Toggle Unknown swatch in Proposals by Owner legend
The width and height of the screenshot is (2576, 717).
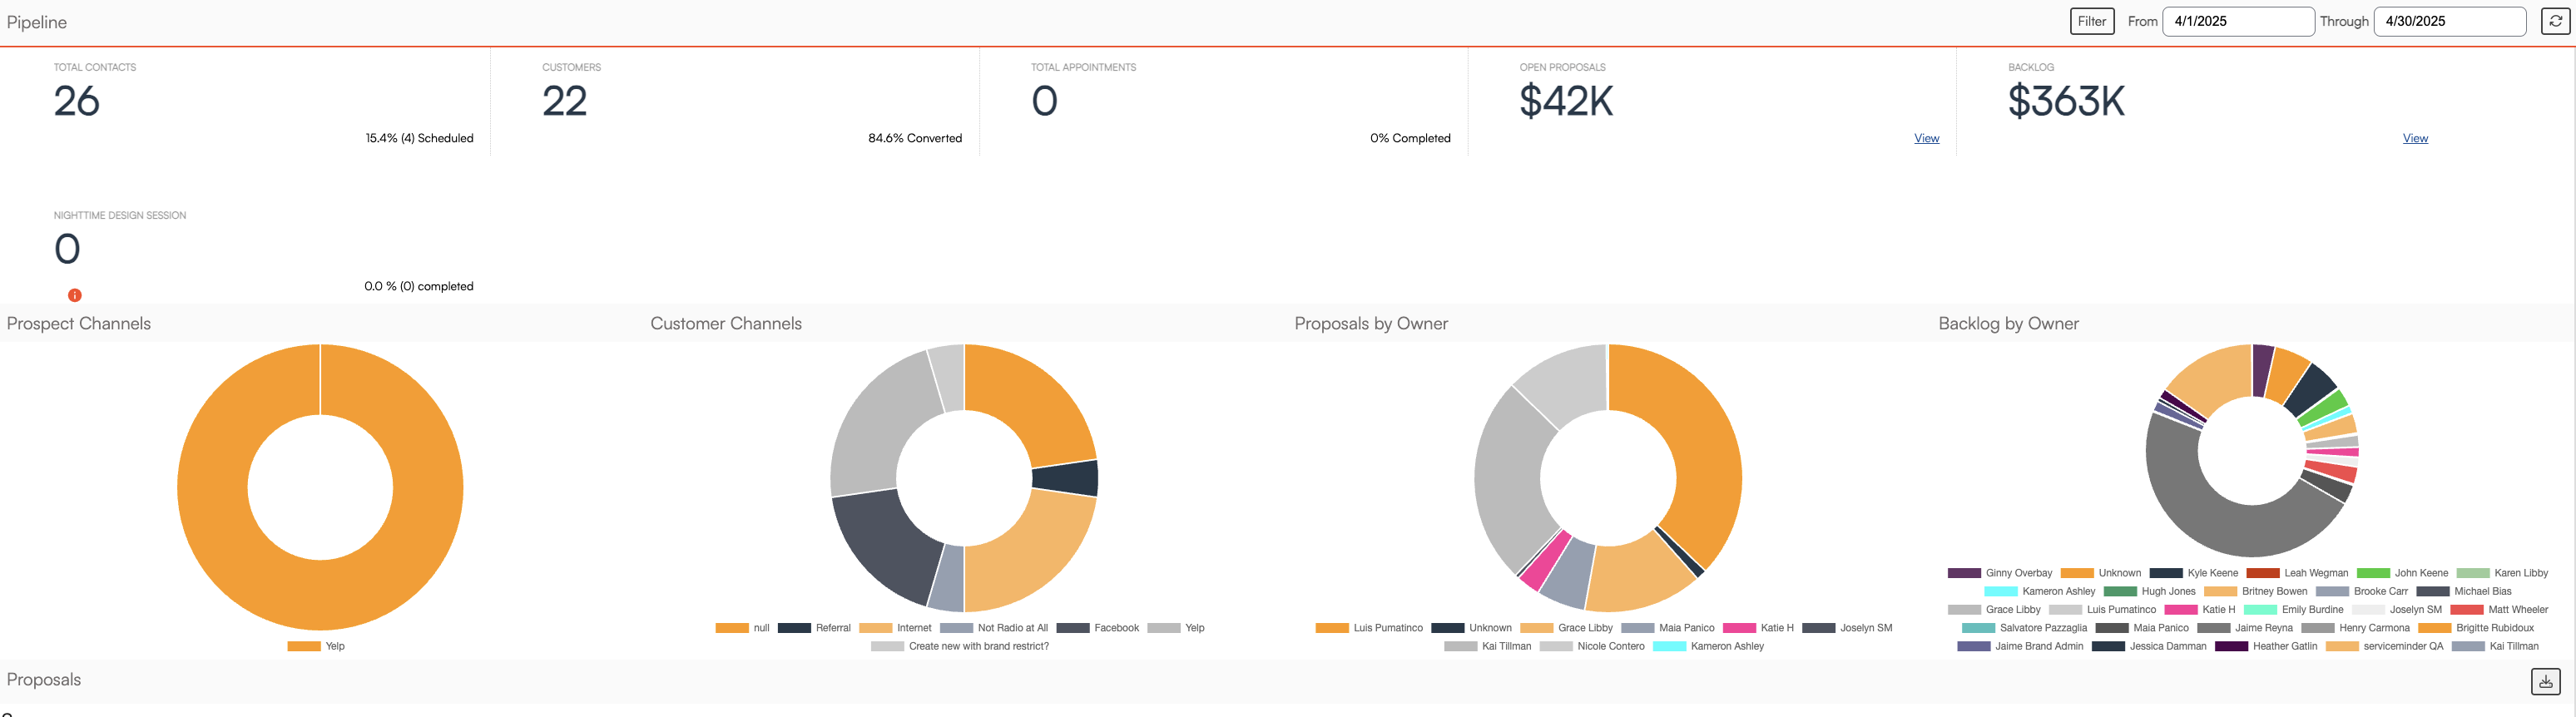click(x=1448, y=628)
